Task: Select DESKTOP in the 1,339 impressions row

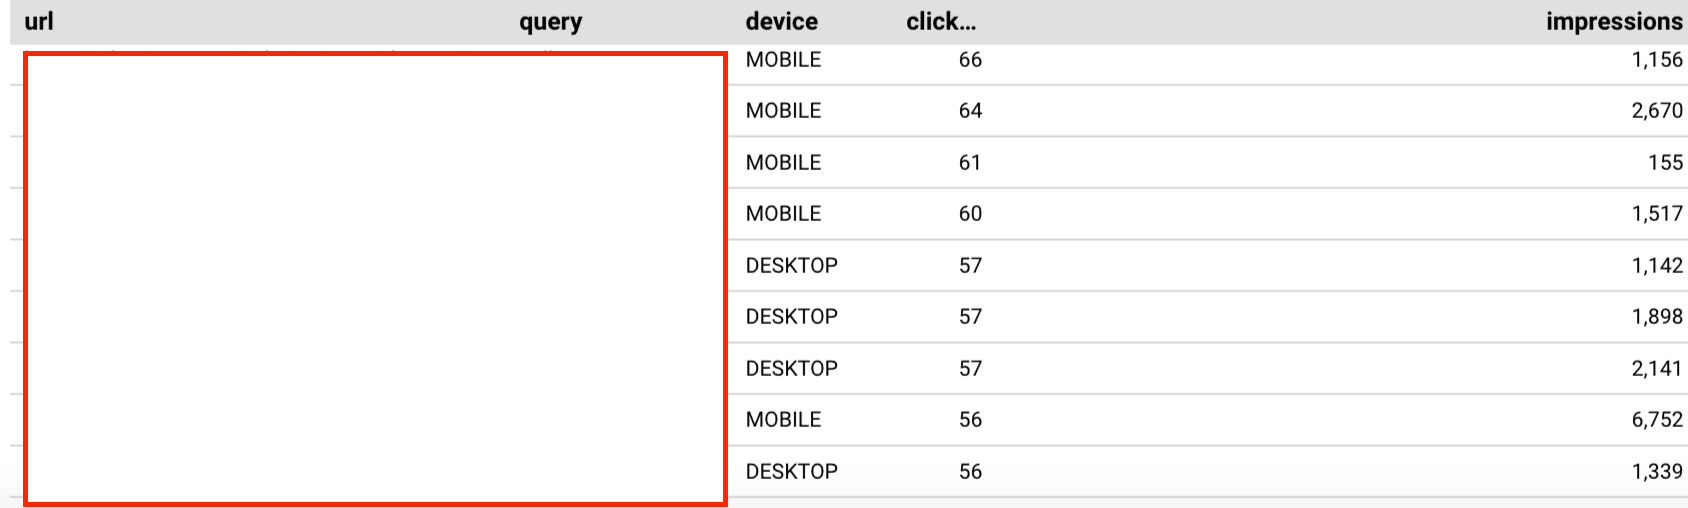Action: click(x=791, y=472)
